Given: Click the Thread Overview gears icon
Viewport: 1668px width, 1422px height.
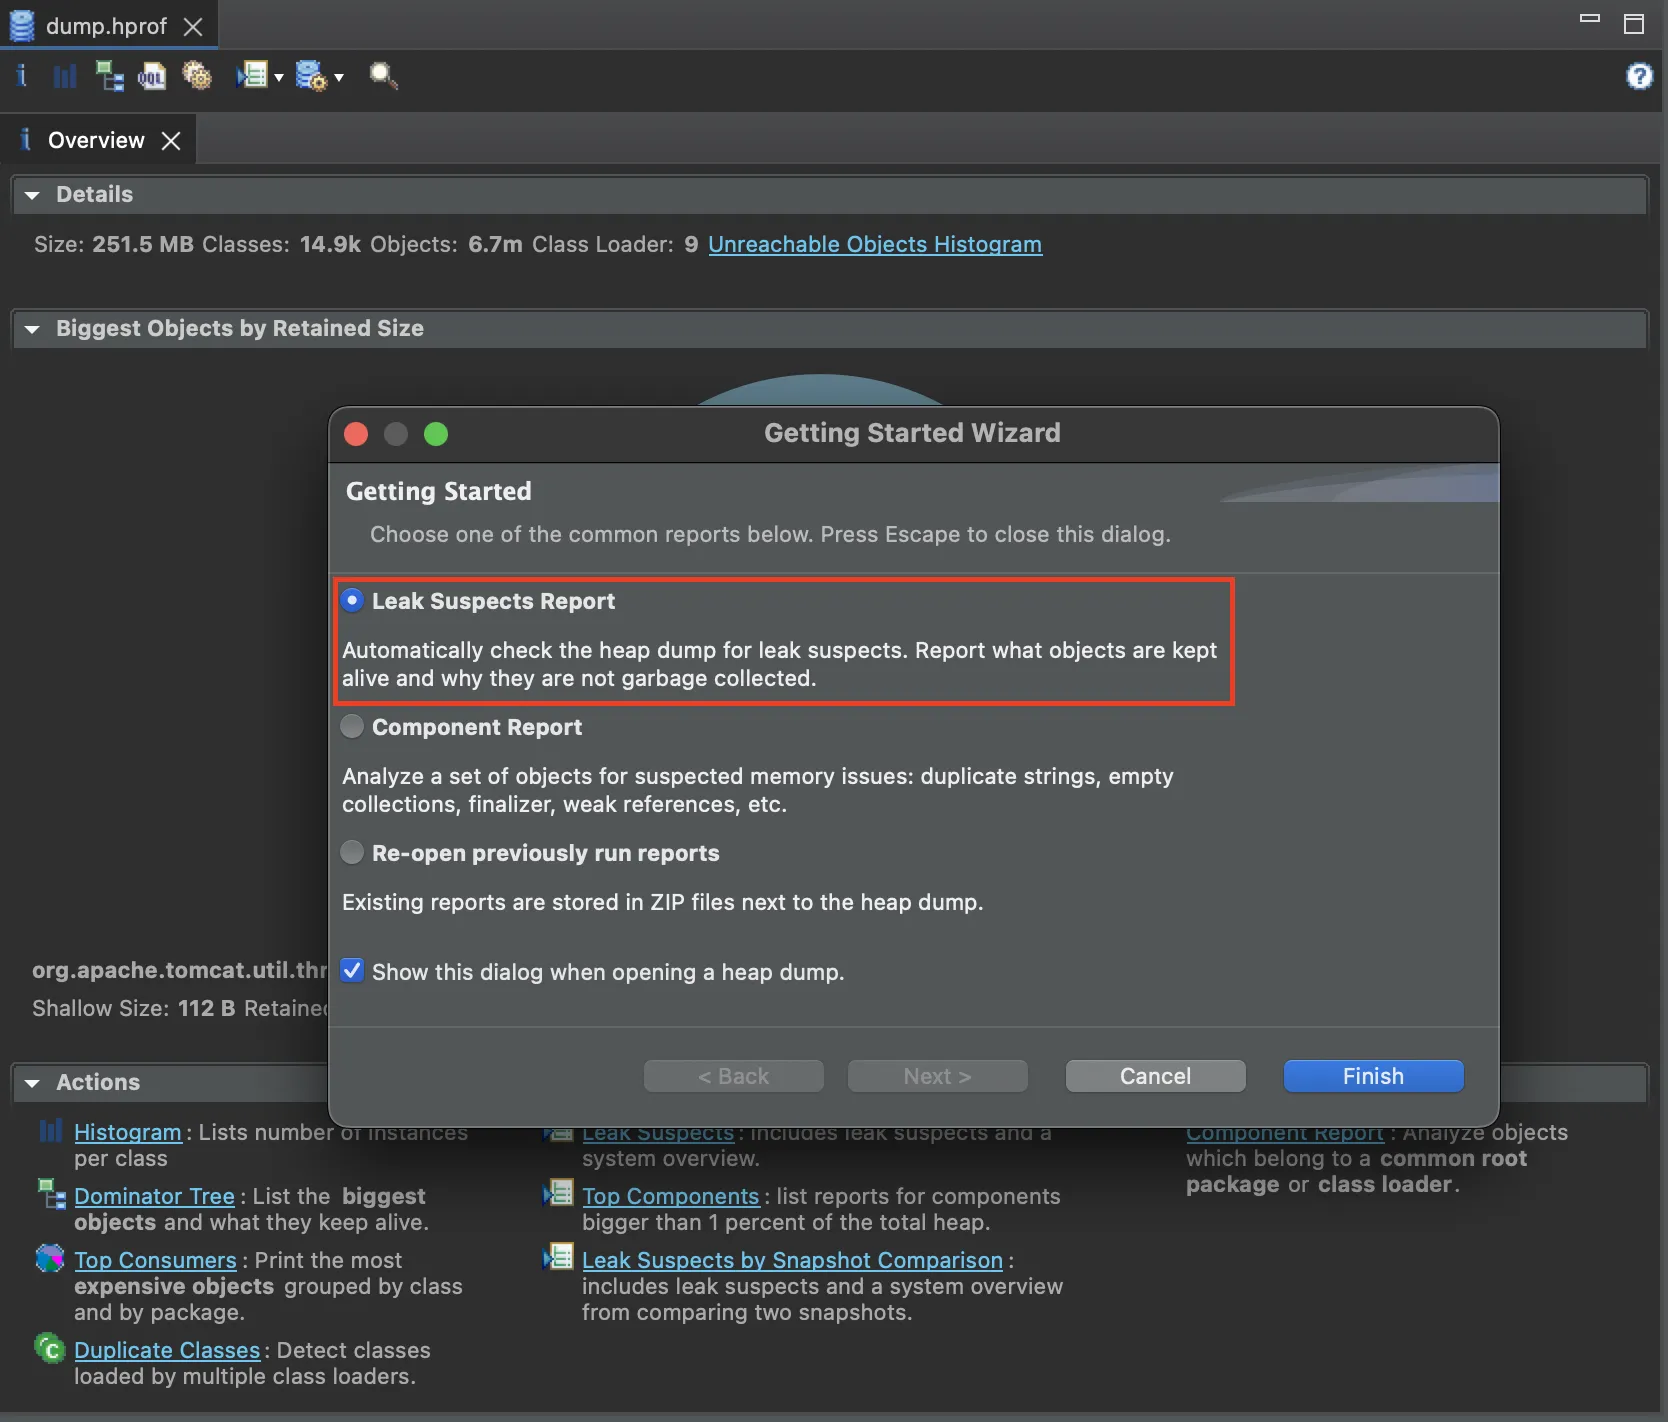Looking at the screenshot, I should click(197, 77).
